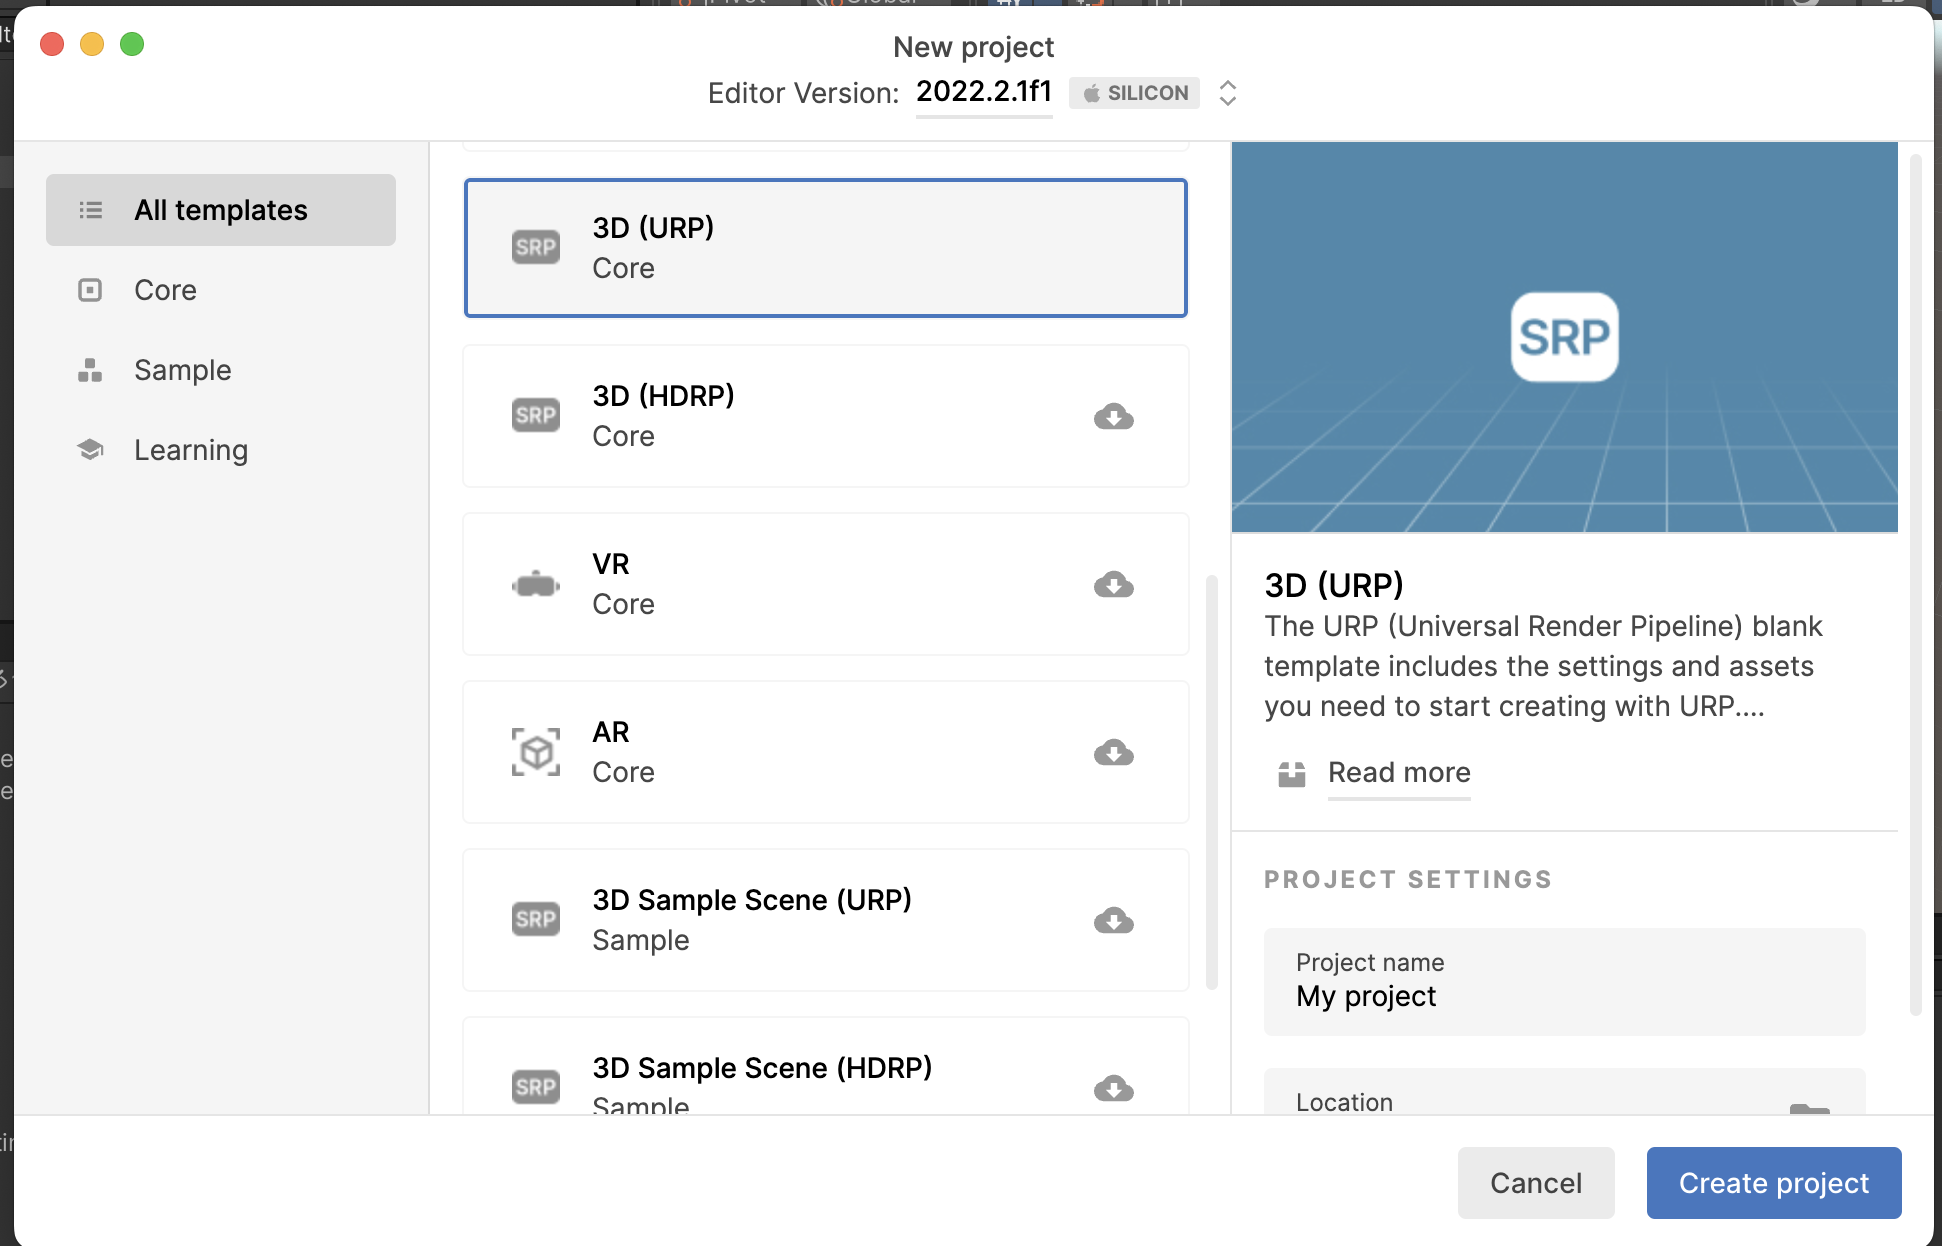Download the VR Core template
Screen dimensions: 1942x1246
1113,584
